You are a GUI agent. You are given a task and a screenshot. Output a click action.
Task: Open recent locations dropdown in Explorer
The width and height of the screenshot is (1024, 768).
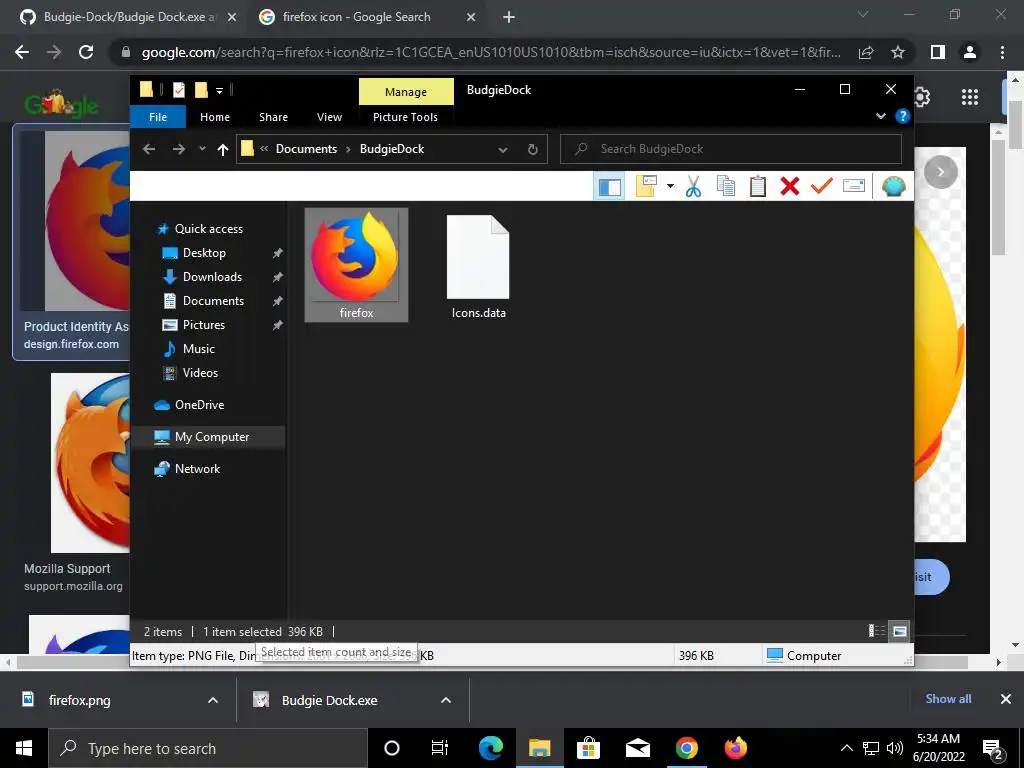(x=202, y=149)
